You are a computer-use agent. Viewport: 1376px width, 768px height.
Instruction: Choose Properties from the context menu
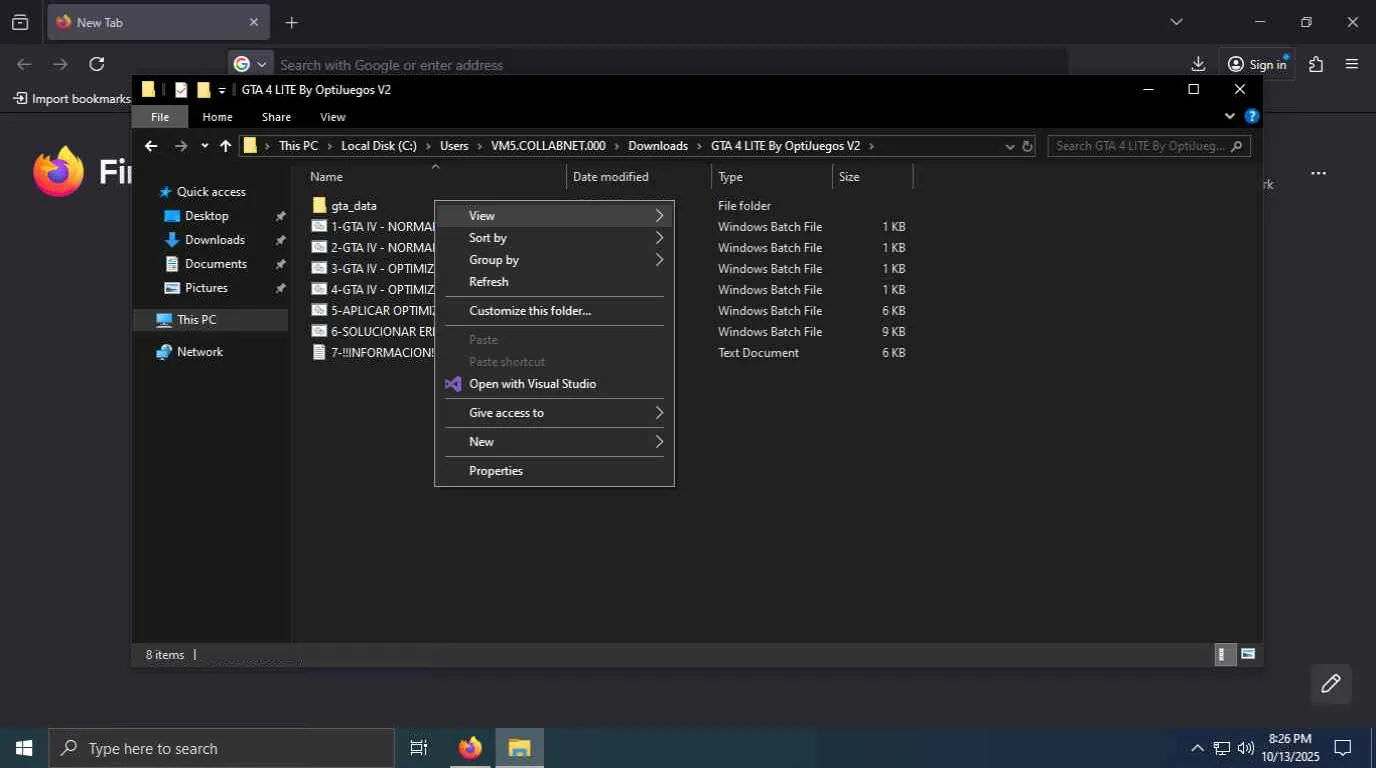coord(554,471)
